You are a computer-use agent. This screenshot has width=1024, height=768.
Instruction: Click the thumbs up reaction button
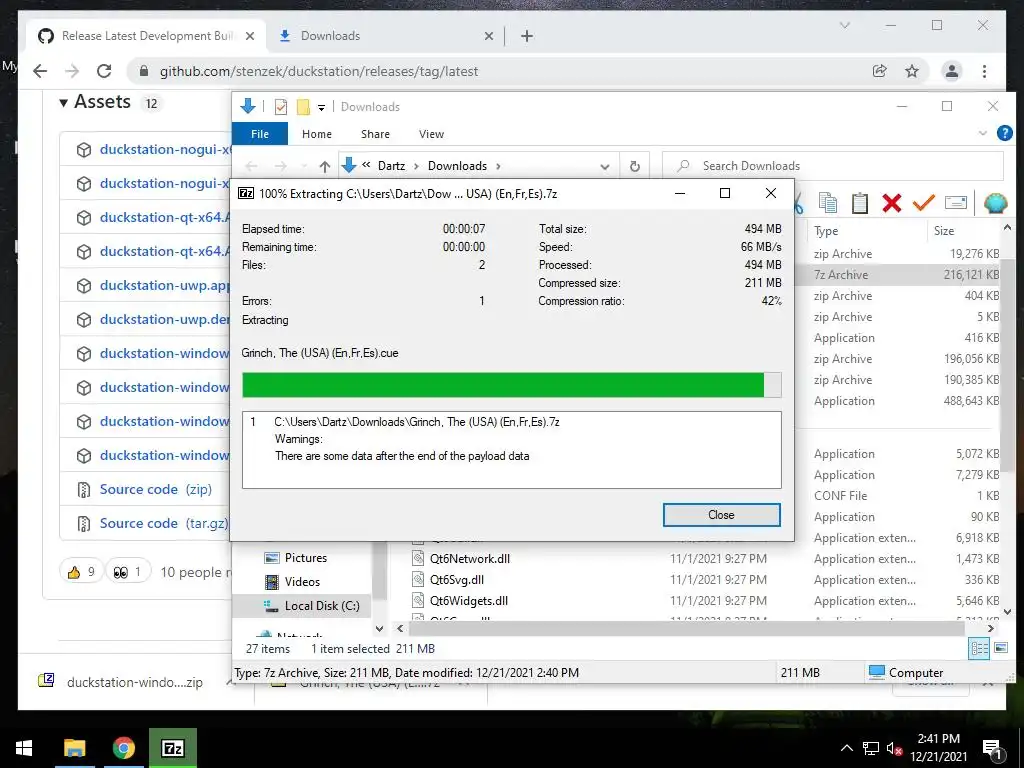[x=82, y=572]
